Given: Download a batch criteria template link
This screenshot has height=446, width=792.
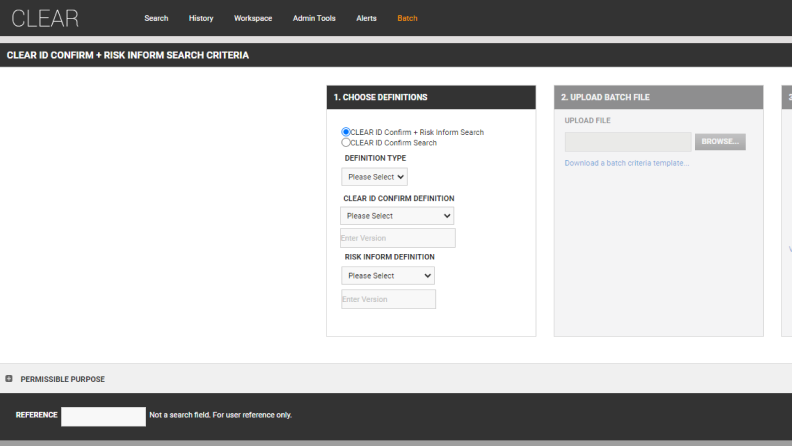Looking at the screenshot, I should coord(626,163).
